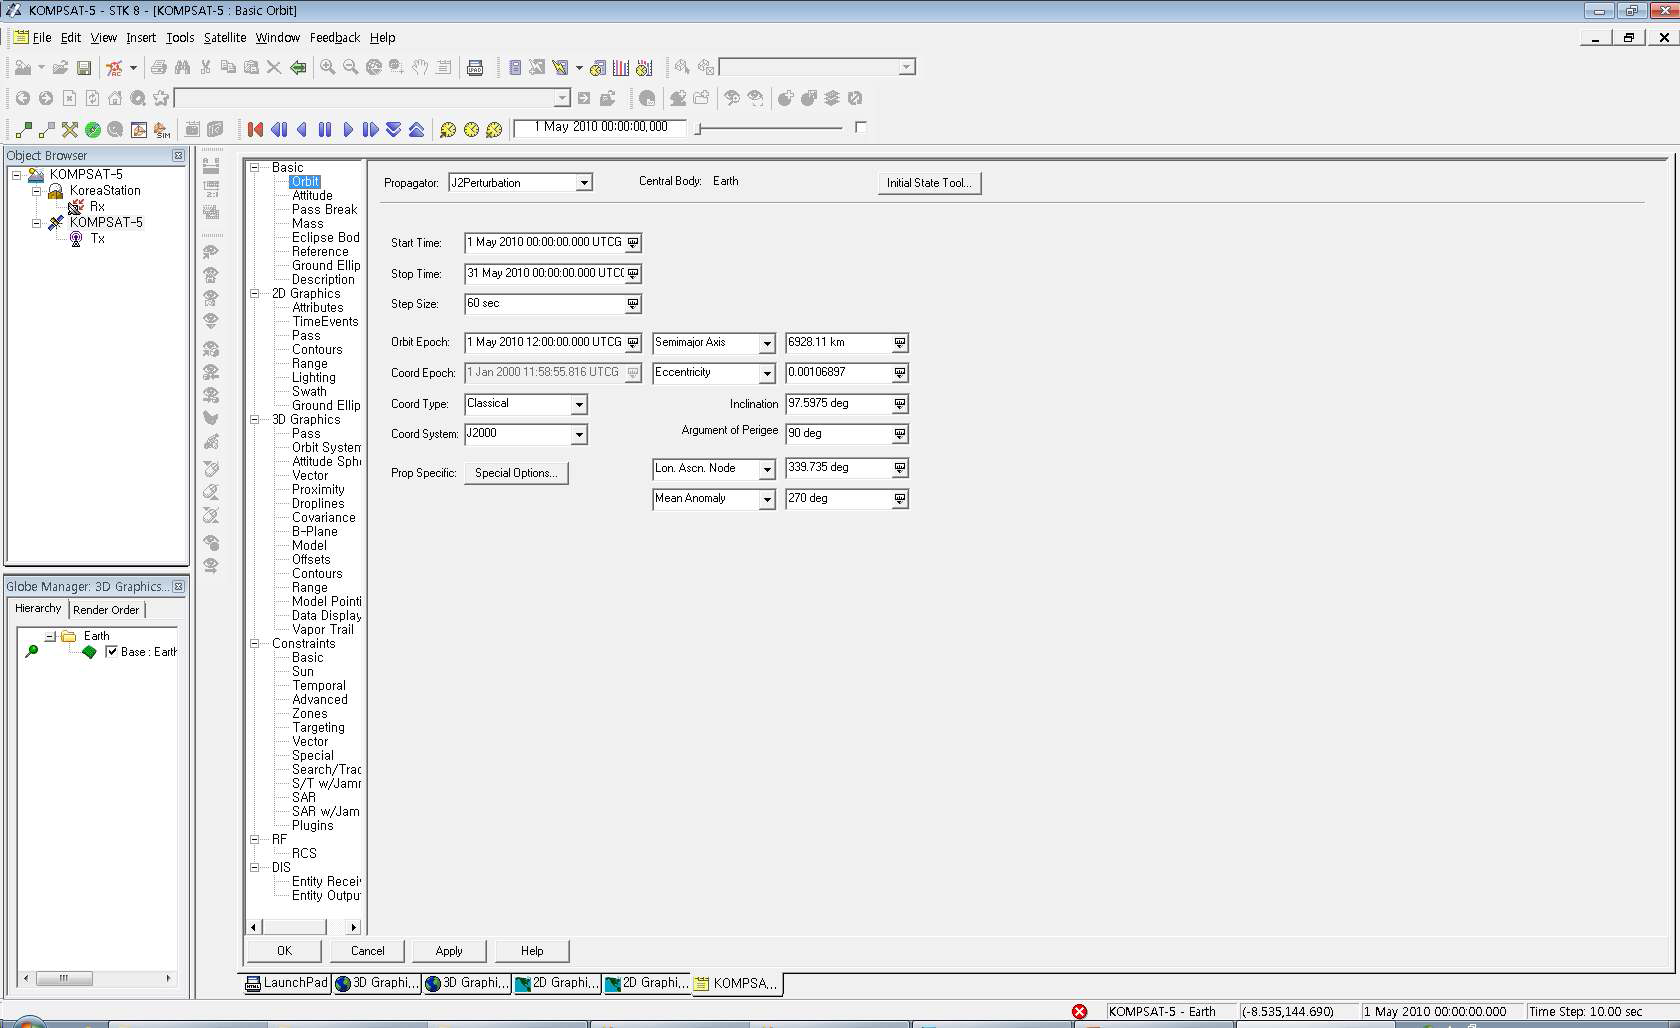The image size is (1680, 1028).
Task: Click the SIM icon in toolbar
Action: coord(161,129)
